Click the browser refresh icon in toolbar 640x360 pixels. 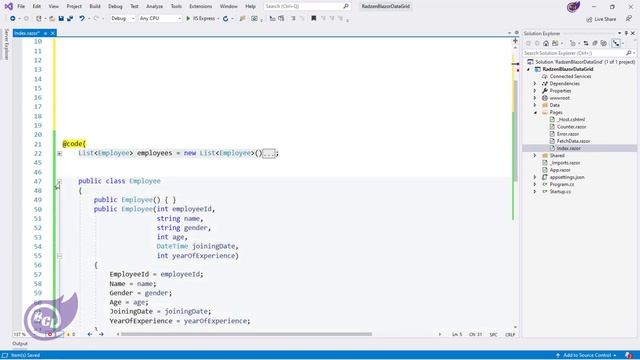pos(225,18)
